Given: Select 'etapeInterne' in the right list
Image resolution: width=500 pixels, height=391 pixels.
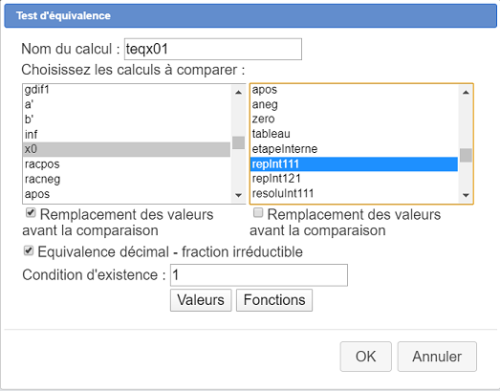Looking at the screenshot, I should click(354, 149).
